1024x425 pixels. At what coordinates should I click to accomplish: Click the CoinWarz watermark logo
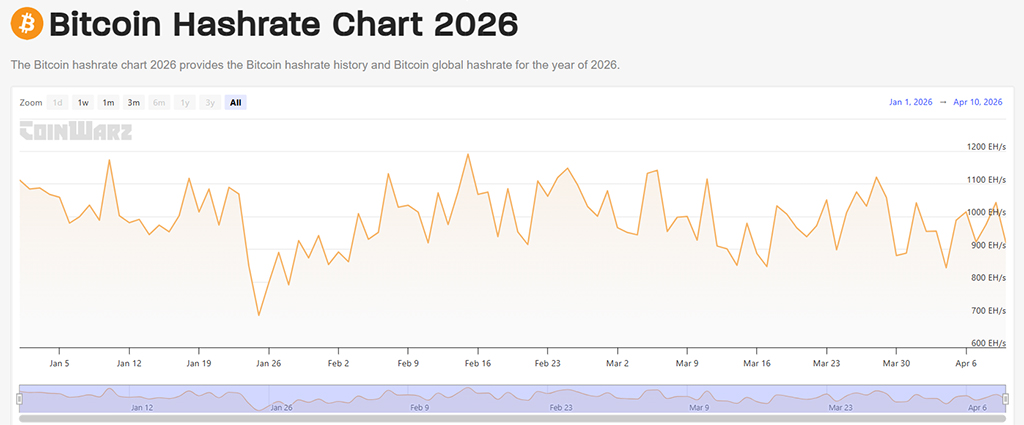[x=76, y=131]
